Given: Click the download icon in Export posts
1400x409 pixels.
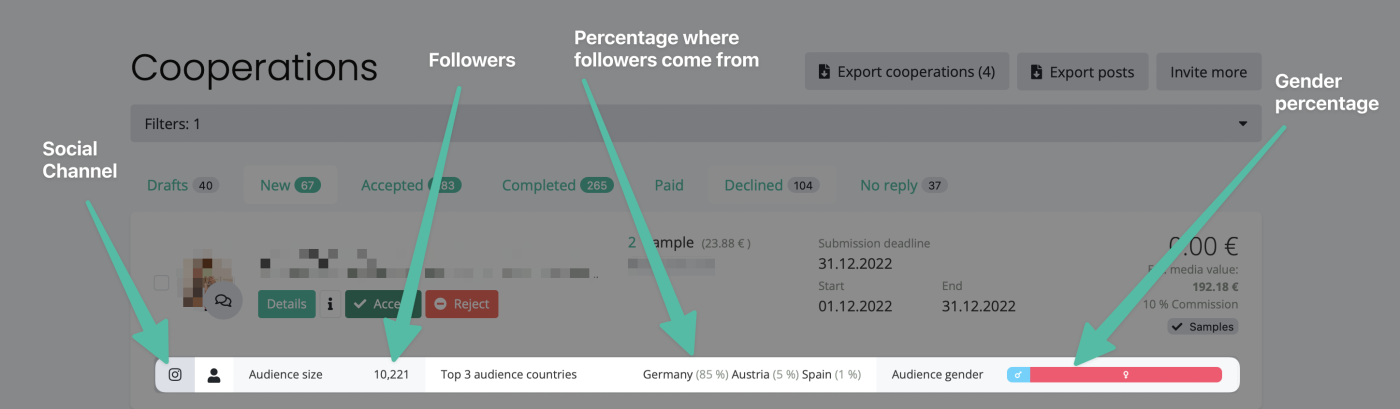Looking at the screenshot, I should tap(1036, 72).
